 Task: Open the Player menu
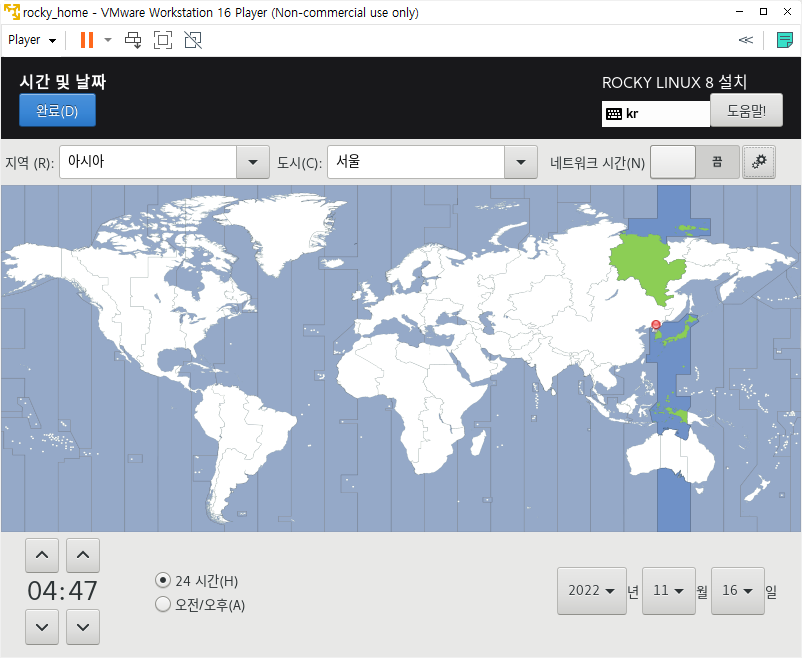click(32, 40)
